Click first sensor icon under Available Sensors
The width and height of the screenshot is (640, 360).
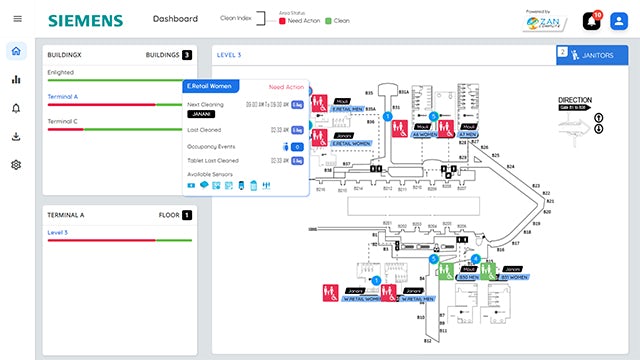pos(191,185)
